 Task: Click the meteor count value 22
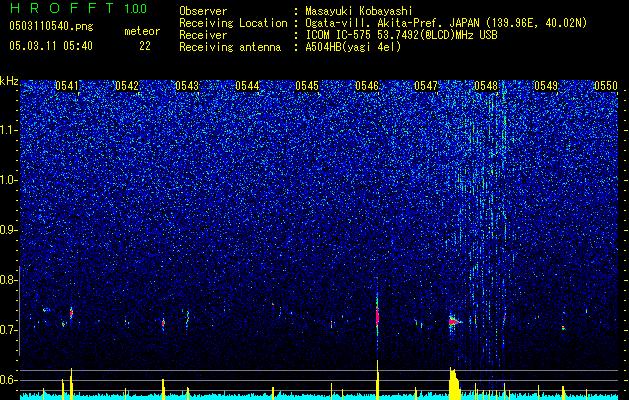145,46
